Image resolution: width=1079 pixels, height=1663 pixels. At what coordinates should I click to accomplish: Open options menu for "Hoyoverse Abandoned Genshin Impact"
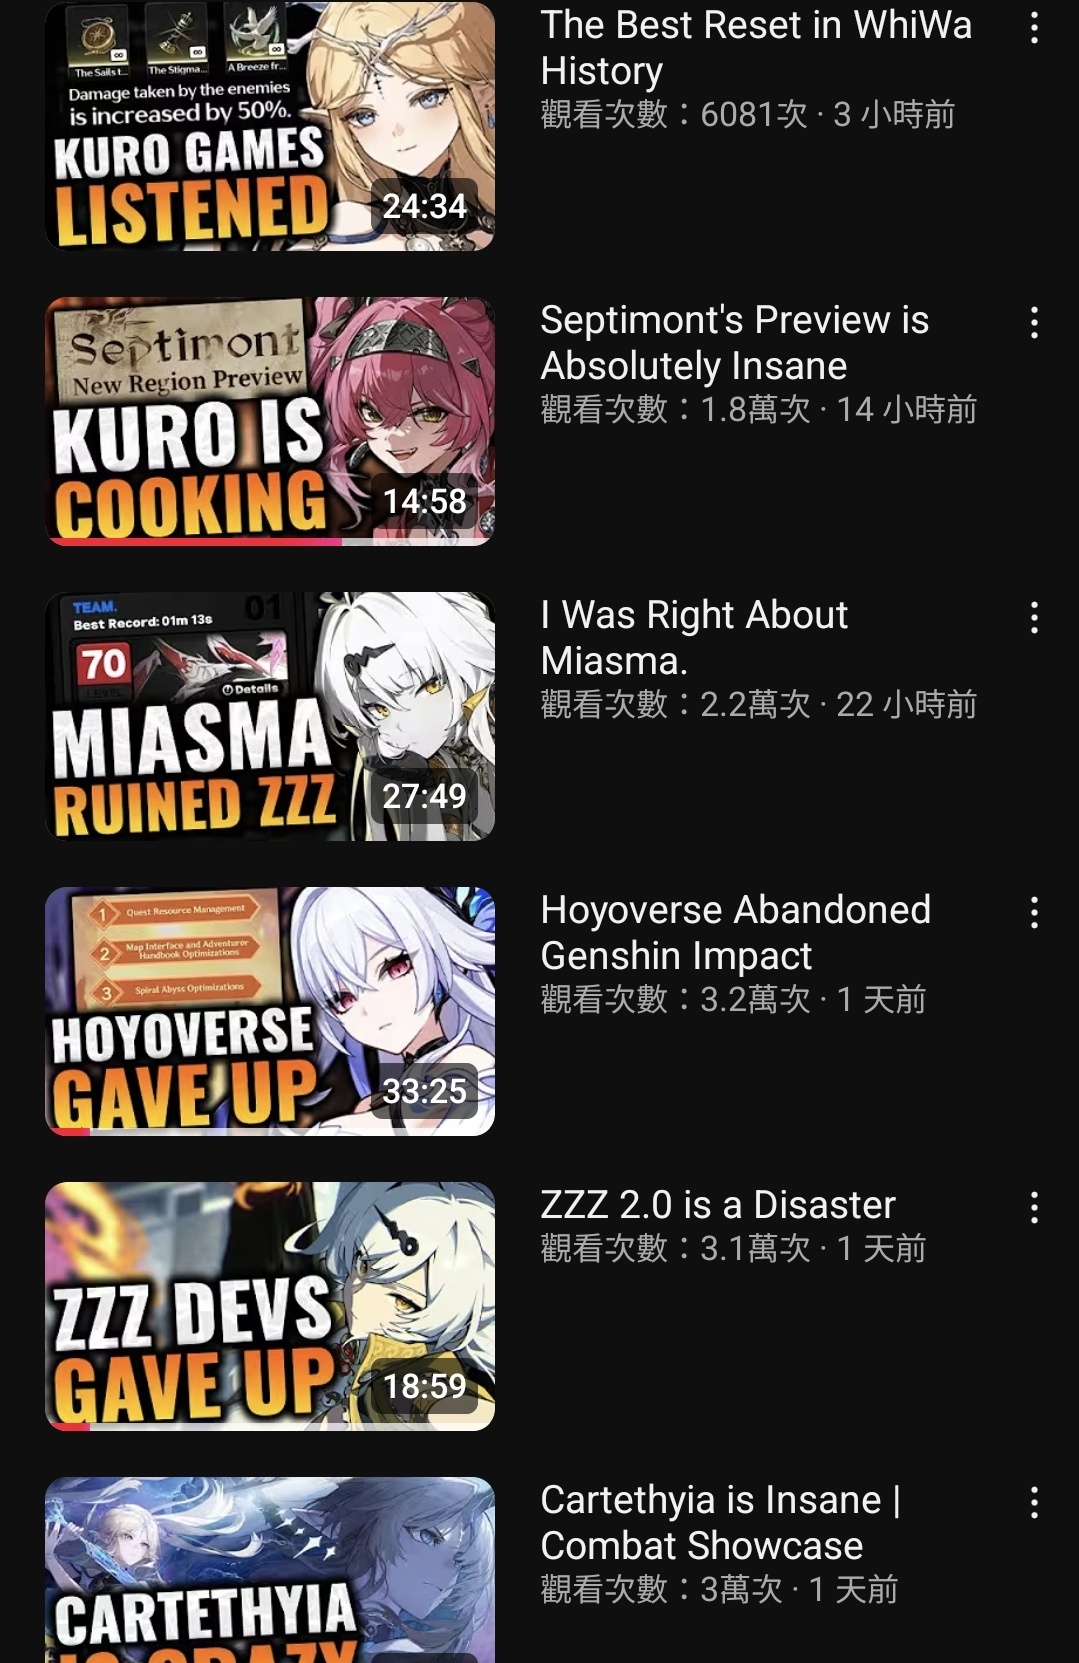(1034, 913)
